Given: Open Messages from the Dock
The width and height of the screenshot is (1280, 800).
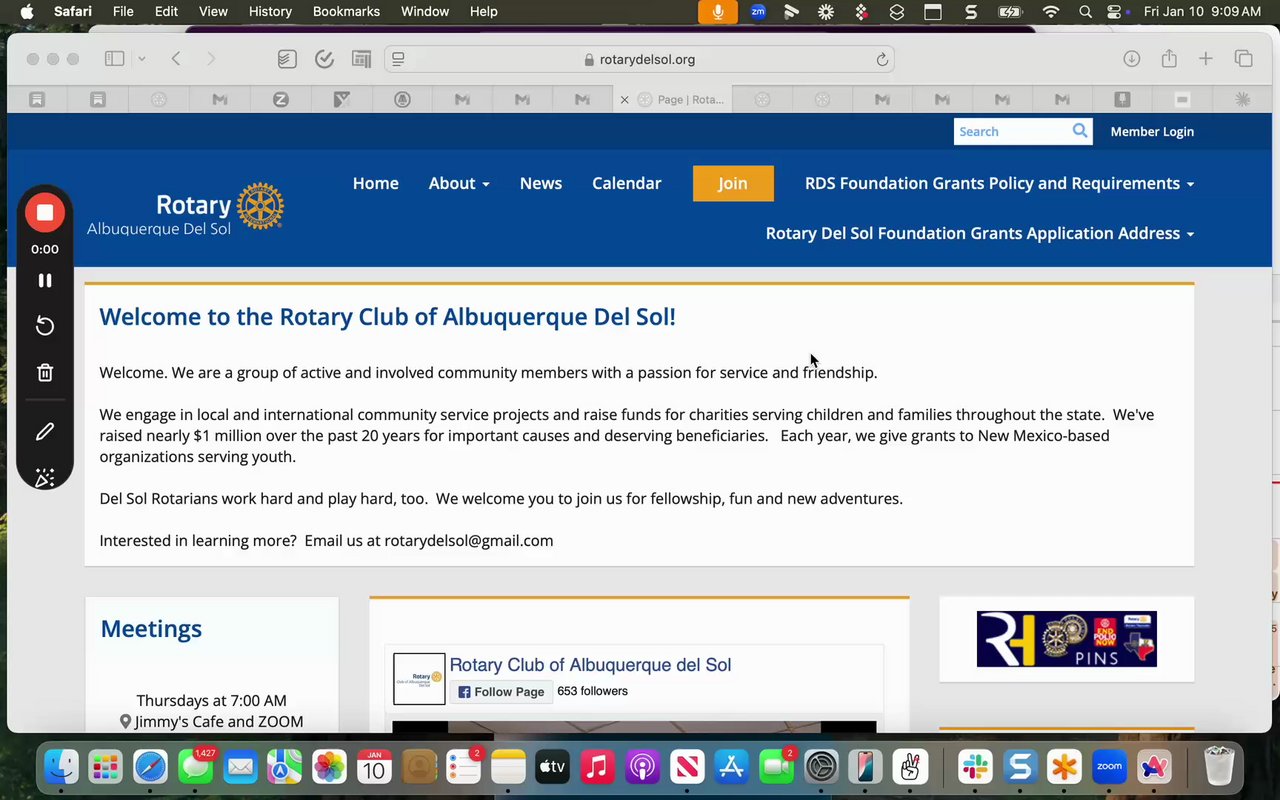Looking at the screenshot, I should pos(196,767).
